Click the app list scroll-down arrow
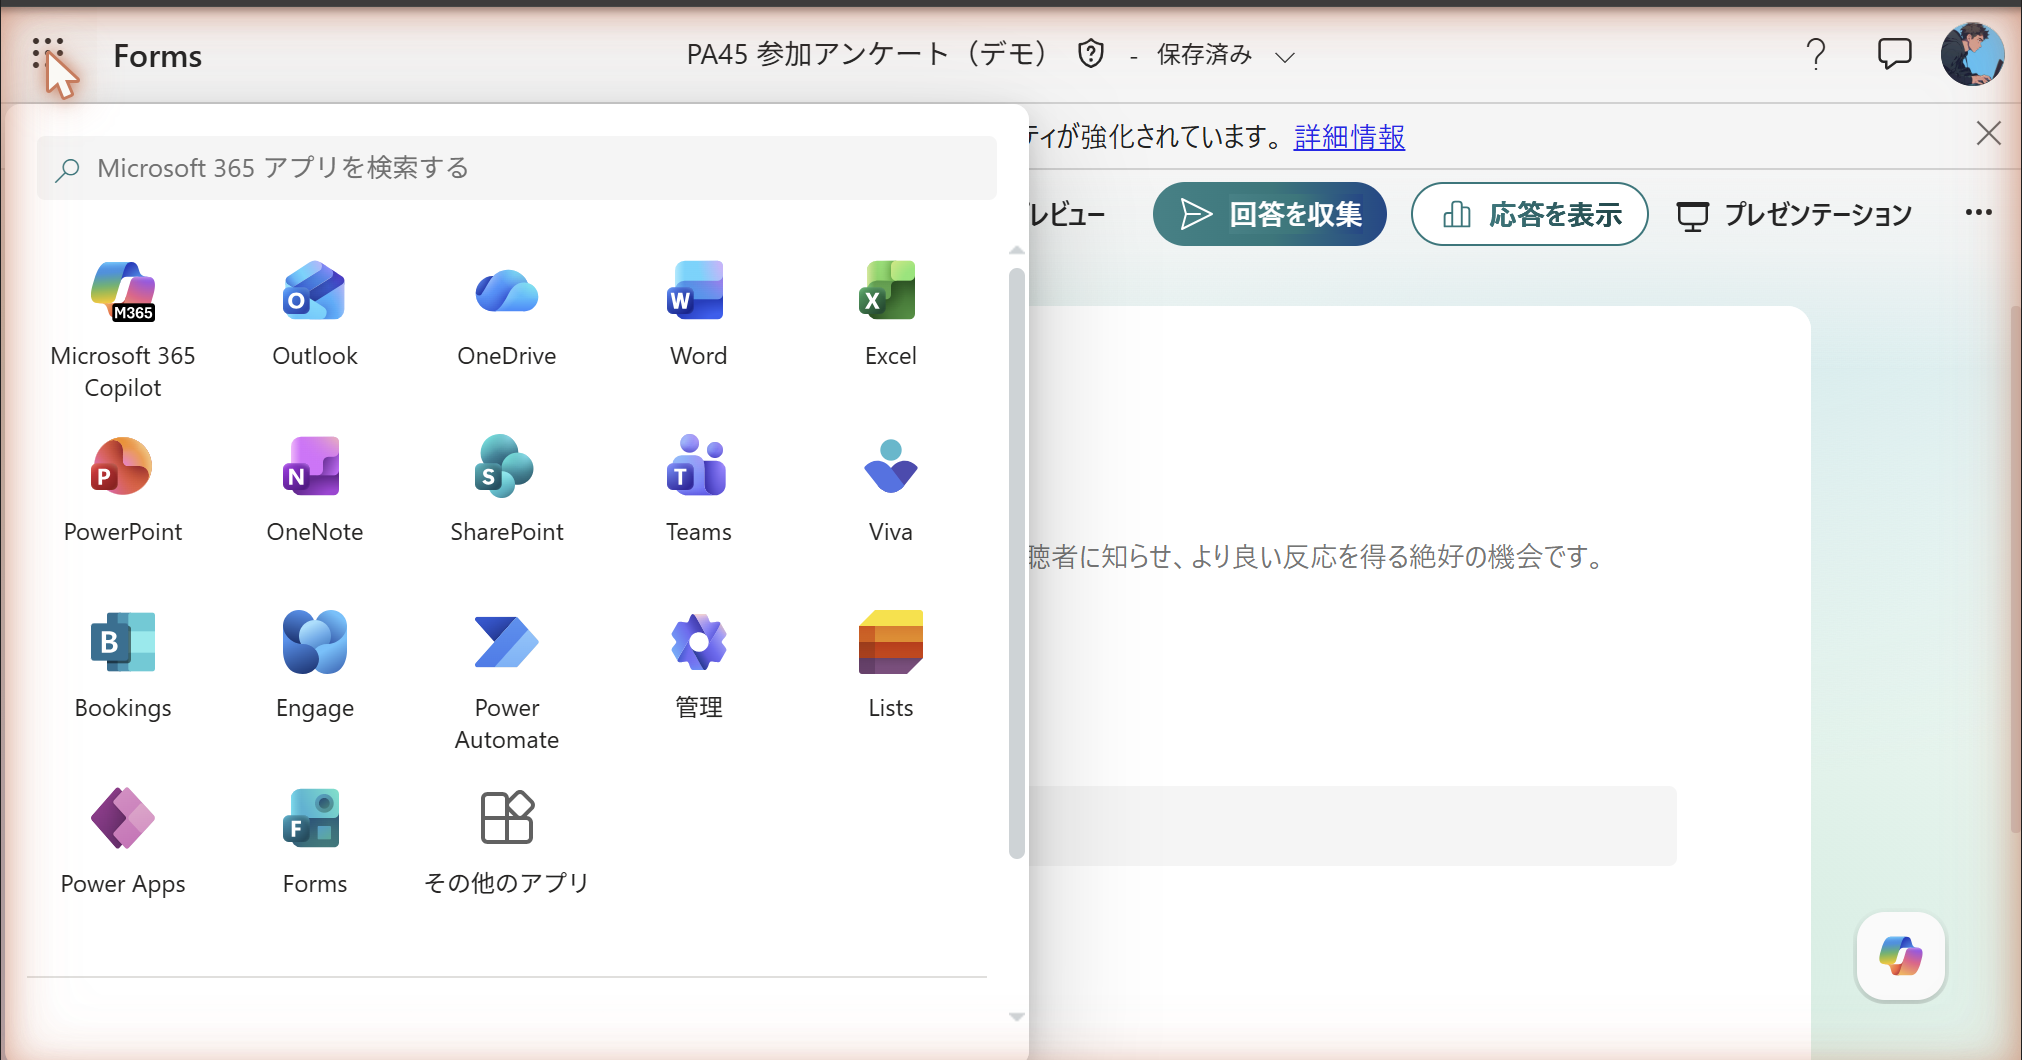Image resolution: width=2022 pixels, height=1060 pixels. pyautogui.click(x=1017, y=1017)
